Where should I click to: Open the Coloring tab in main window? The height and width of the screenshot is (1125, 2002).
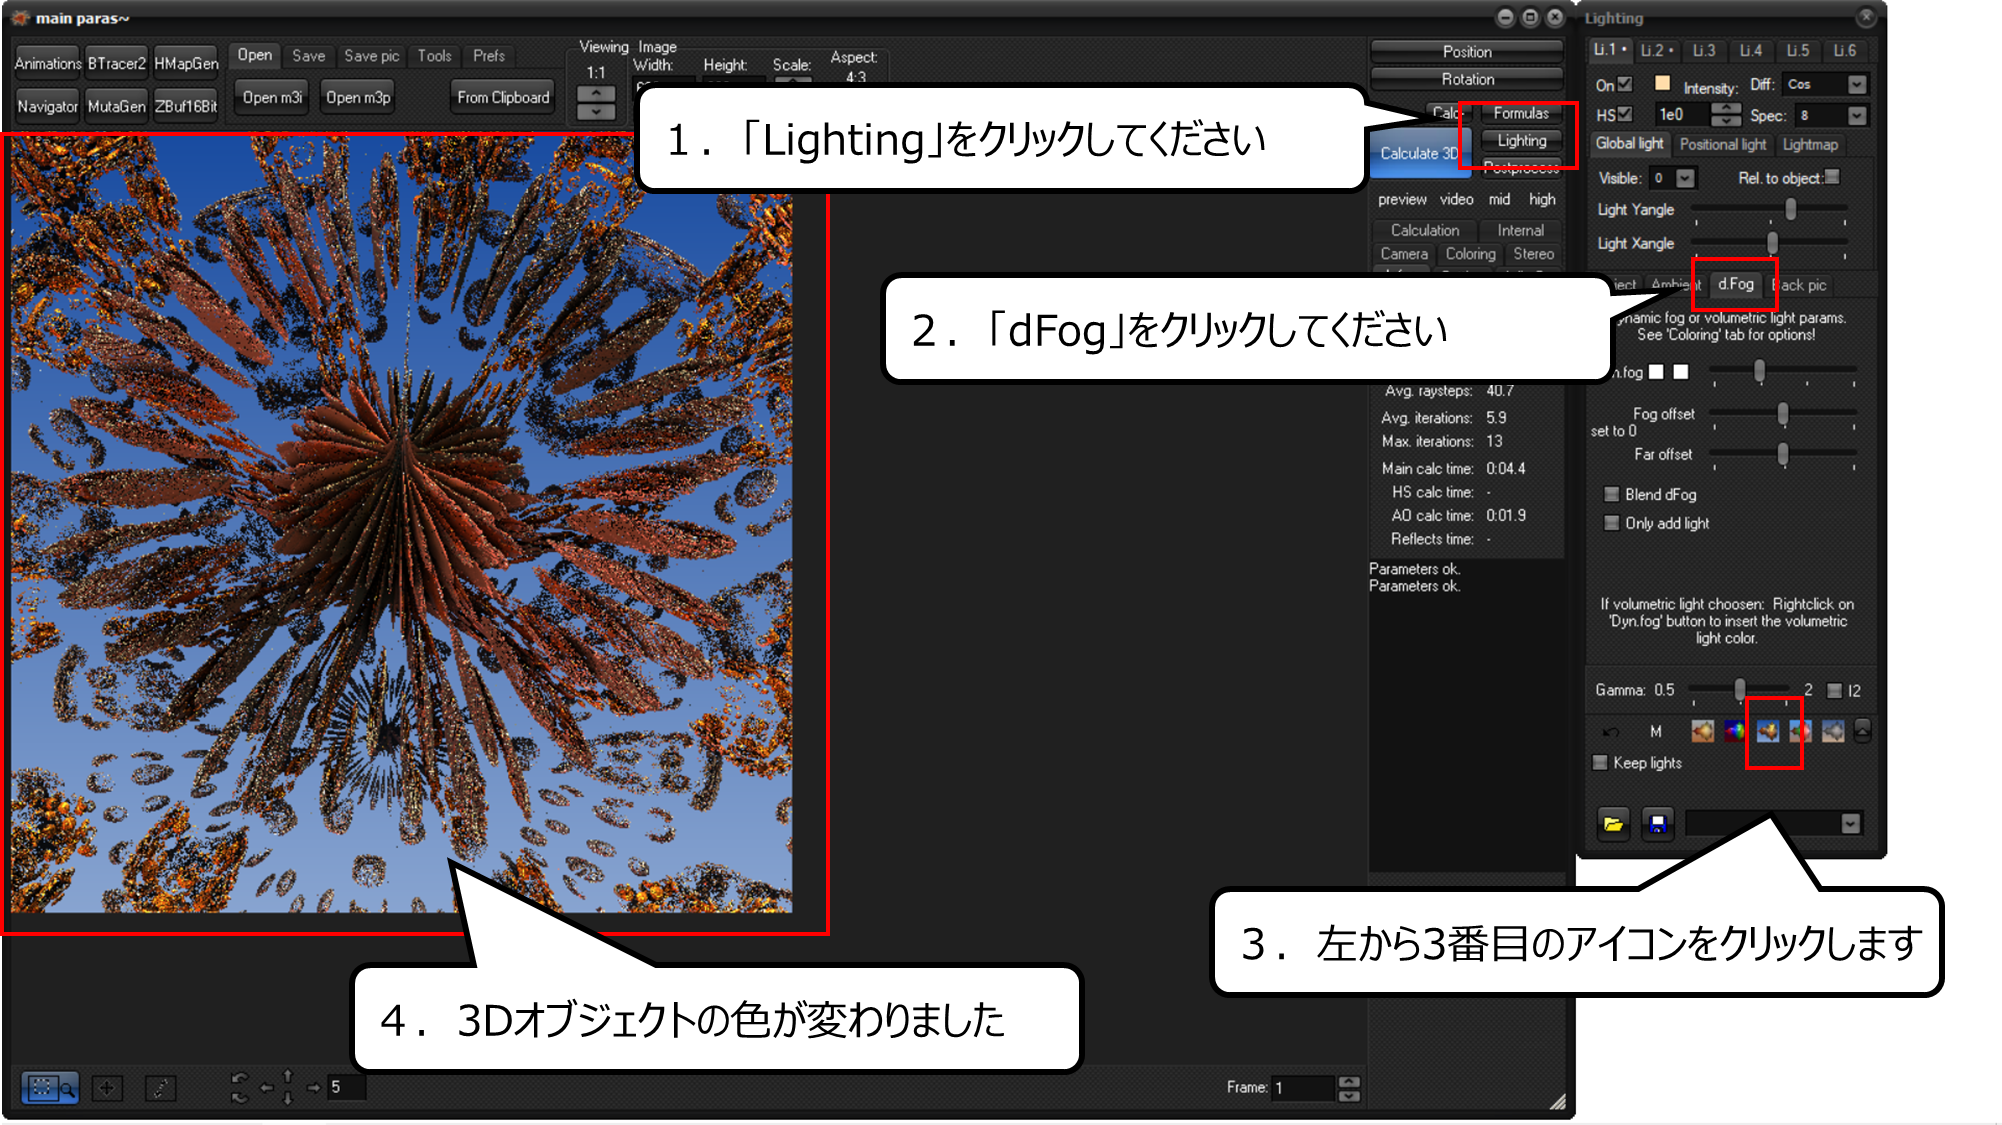(x=1470, y=254)
